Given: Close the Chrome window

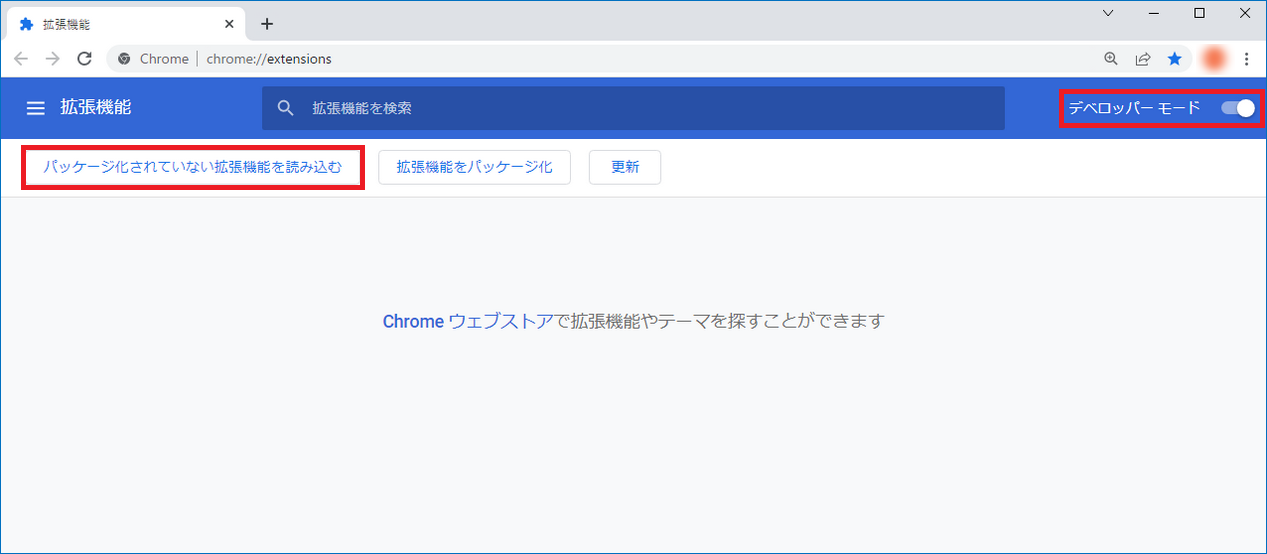Looking at the screenshot, I should [x=1244, y=13].
